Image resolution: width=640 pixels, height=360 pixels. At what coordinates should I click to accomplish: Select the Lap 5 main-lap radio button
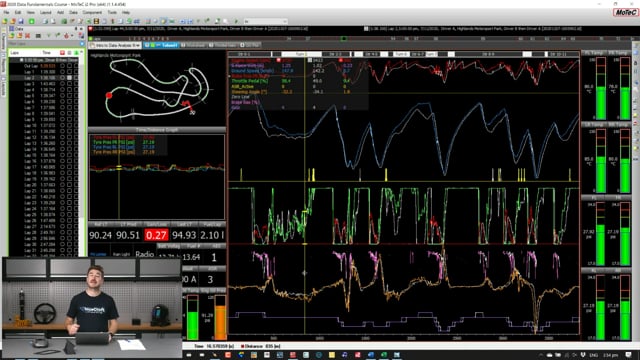pos(62,95)
